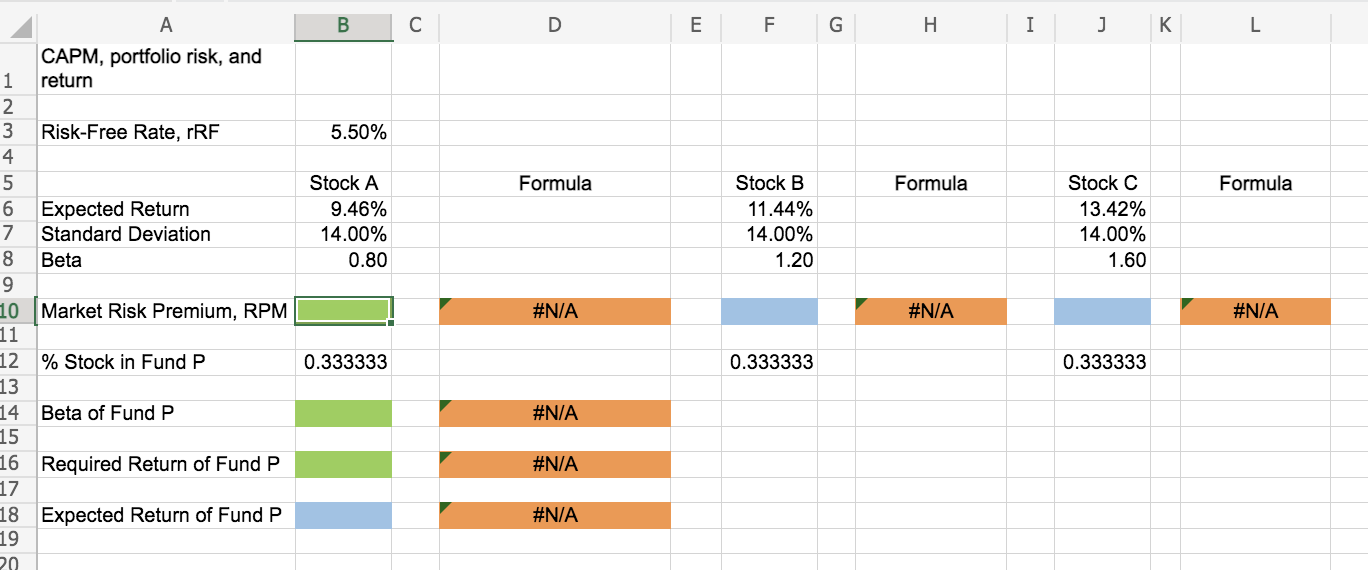Select the green RPM input cell for Stock A

(x=343, y=311)
